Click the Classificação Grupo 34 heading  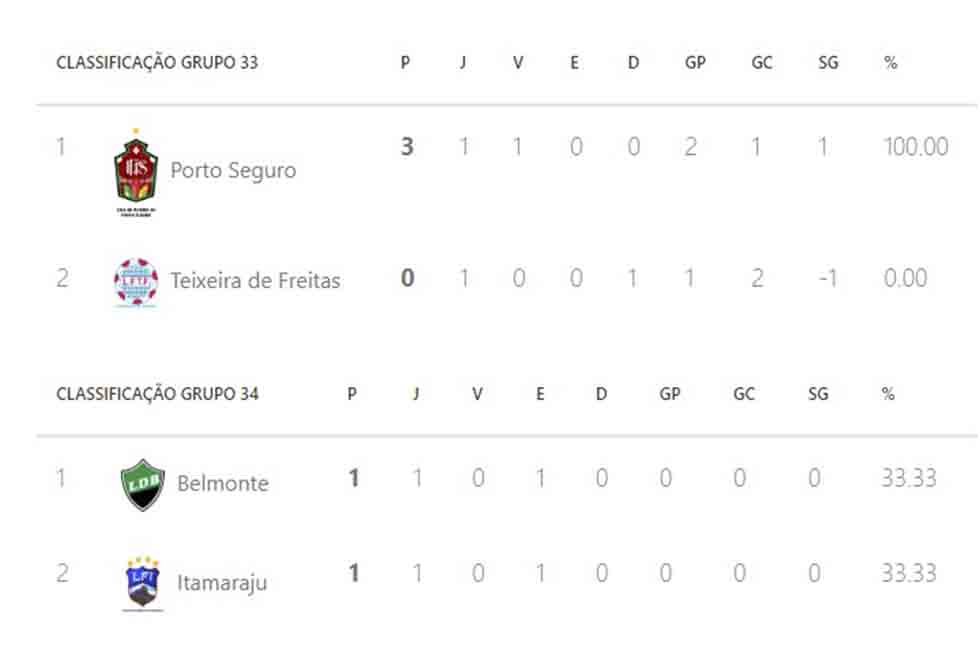(x=157, y=394)
